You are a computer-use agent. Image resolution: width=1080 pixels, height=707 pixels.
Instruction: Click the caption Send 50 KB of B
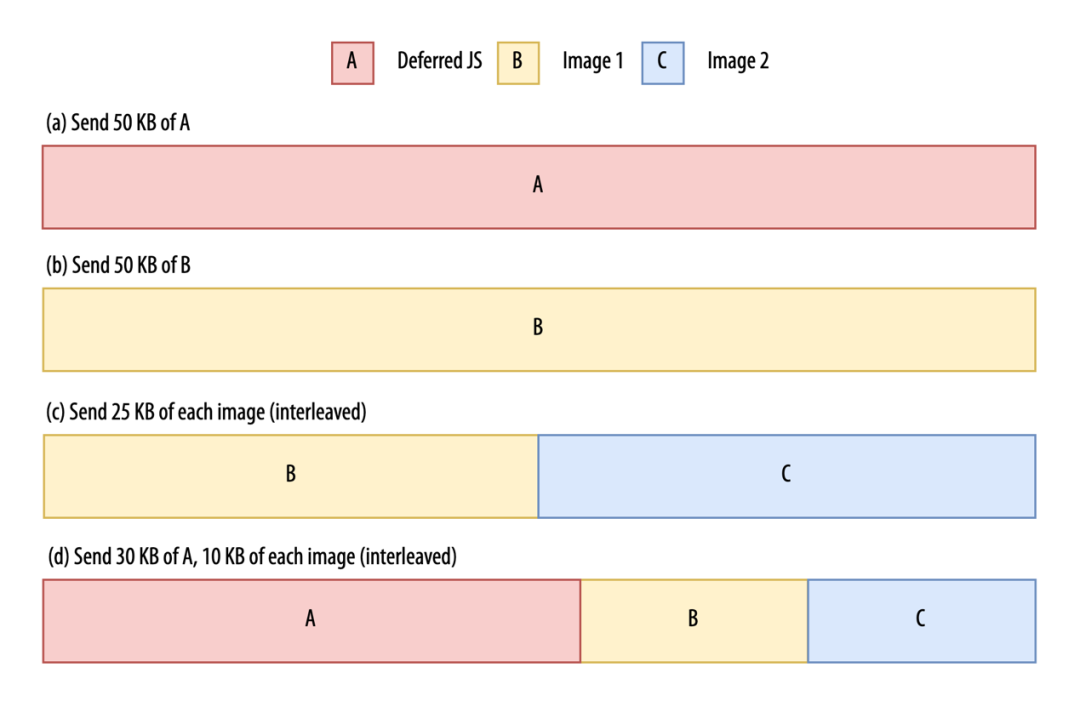pos(119,266)
